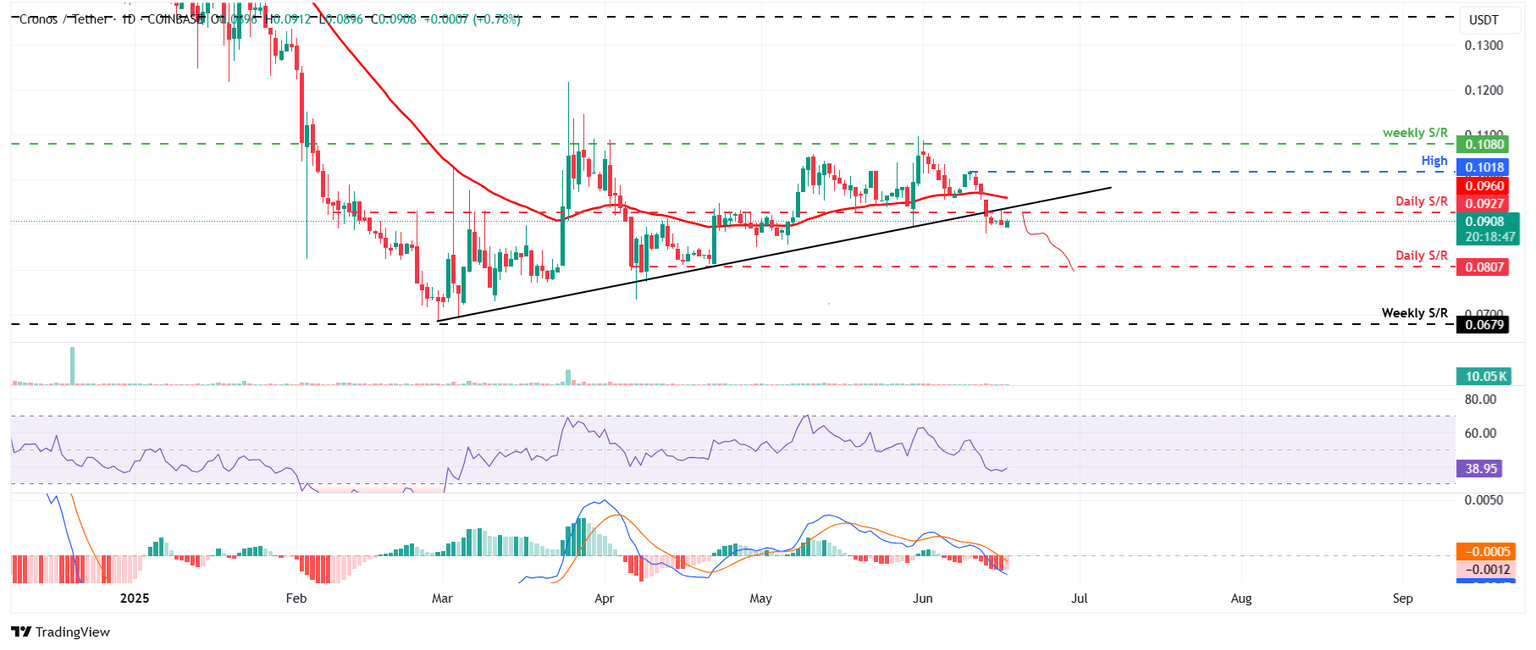
Task: Click the +0.78% change value
Action: click(x=494, y=17)
